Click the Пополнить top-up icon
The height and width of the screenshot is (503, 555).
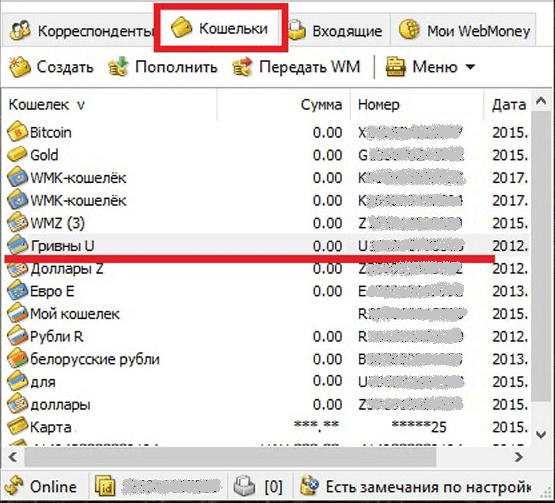[x=119, y=67]
